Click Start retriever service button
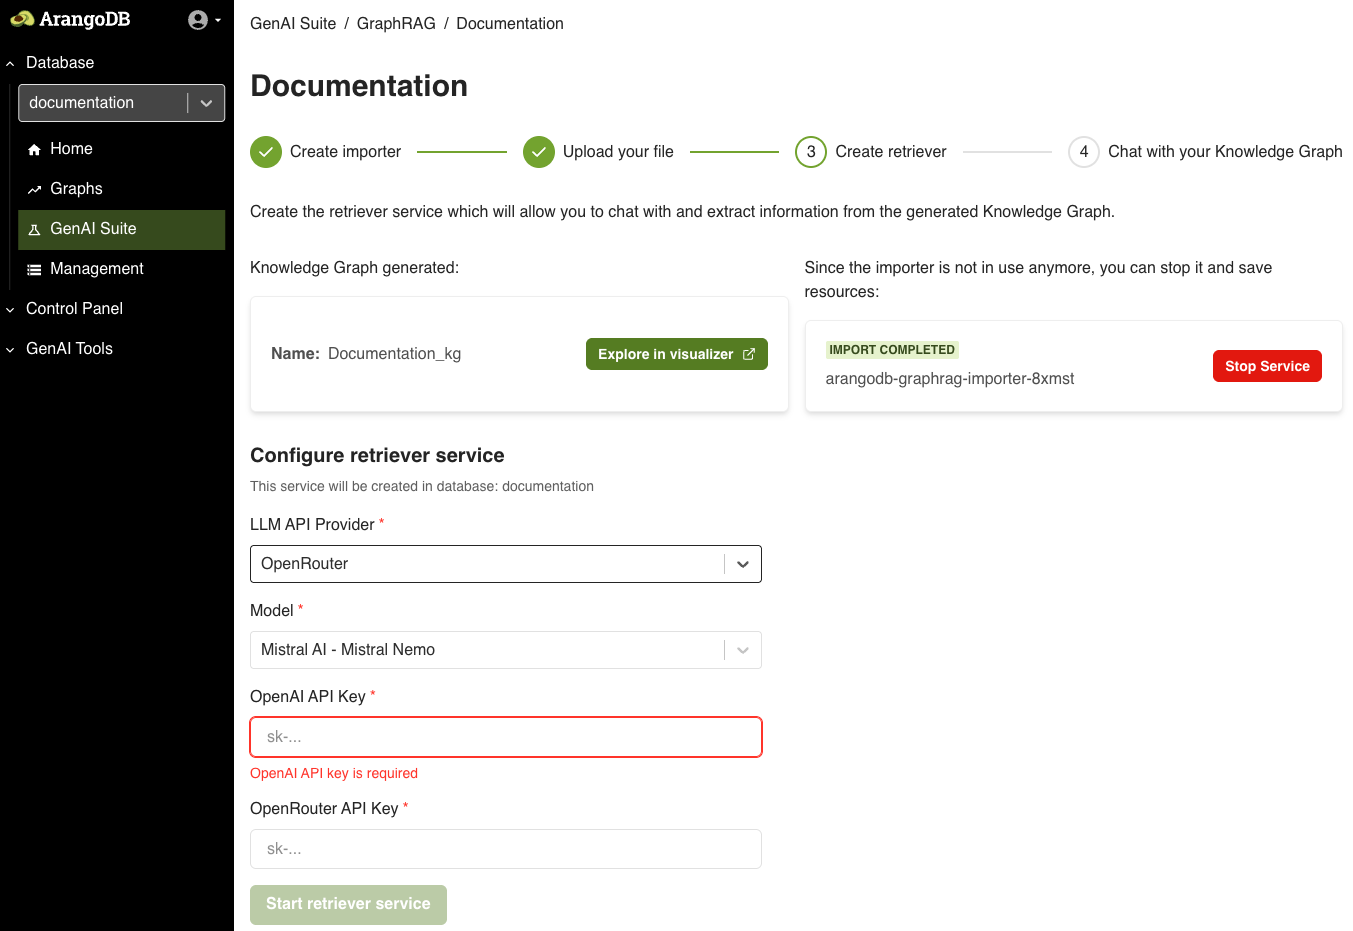1353x931 pixels. (348, 904)
